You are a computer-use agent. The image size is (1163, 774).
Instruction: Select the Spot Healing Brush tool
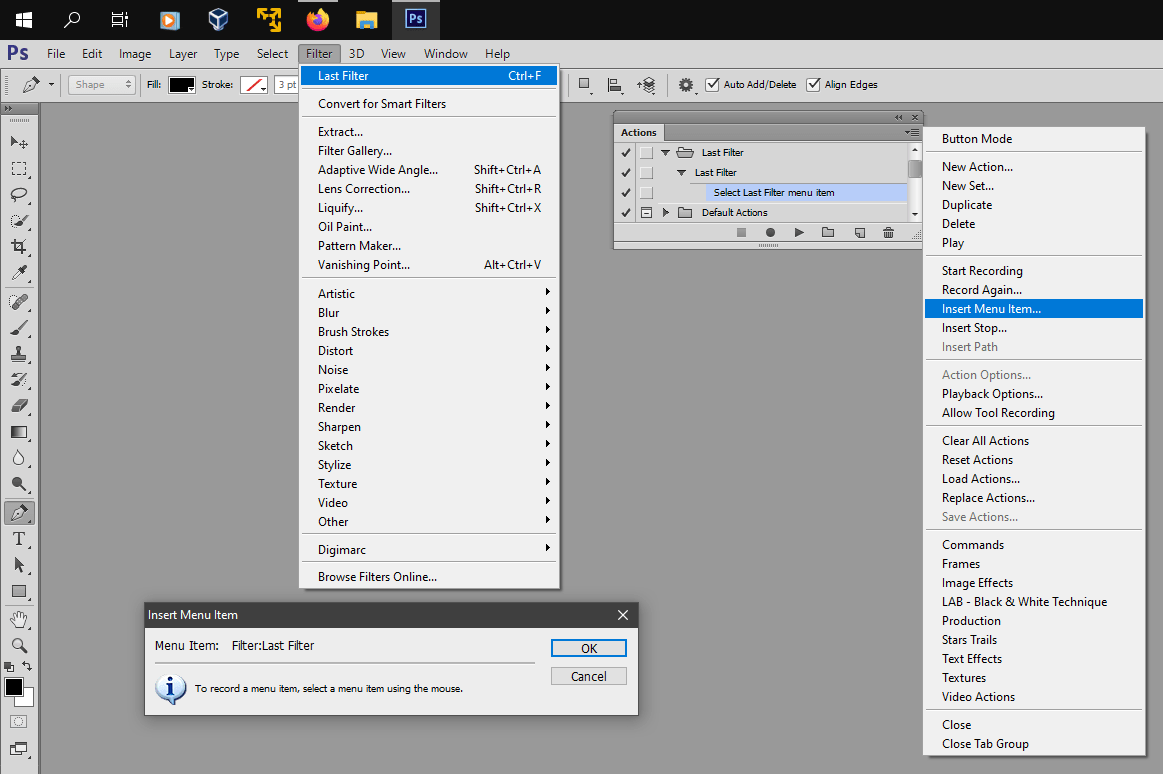pyautogui.click(x=19, y=302)
